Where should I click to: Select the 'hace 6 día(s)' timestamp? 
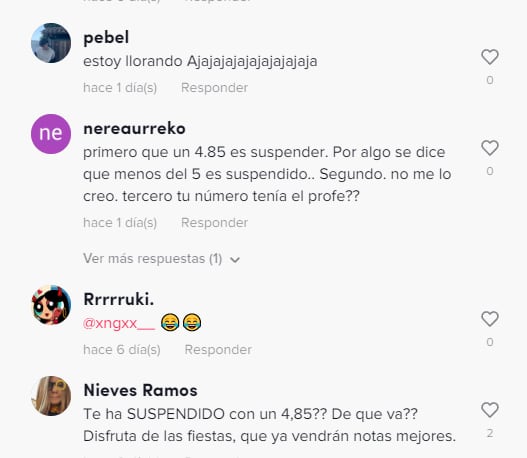pyautogui.click(x=122, y=350)
